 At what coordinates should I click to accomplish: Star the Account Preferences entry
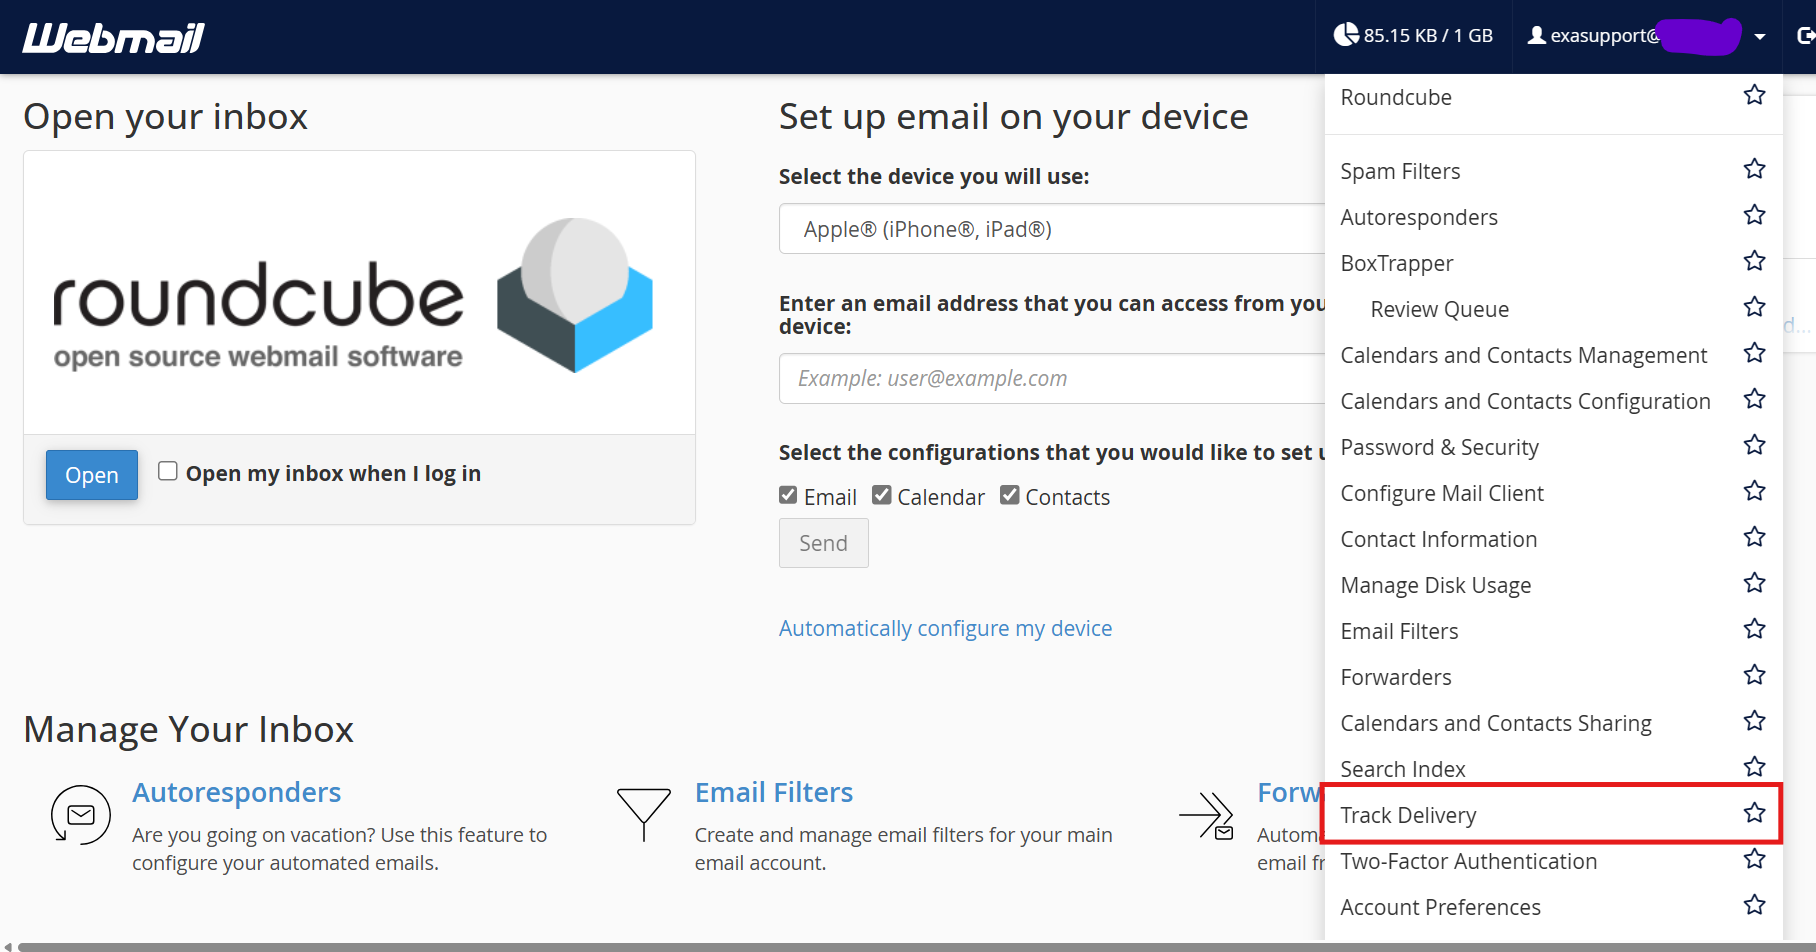(1754, 905)
